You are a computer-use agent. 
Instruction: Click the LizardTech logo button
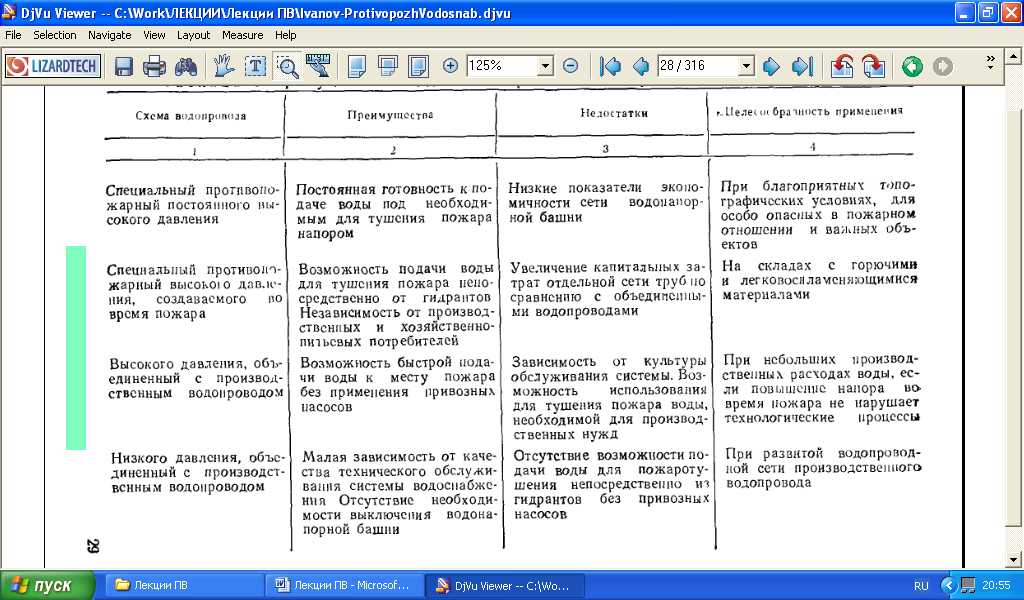point(53,66)
